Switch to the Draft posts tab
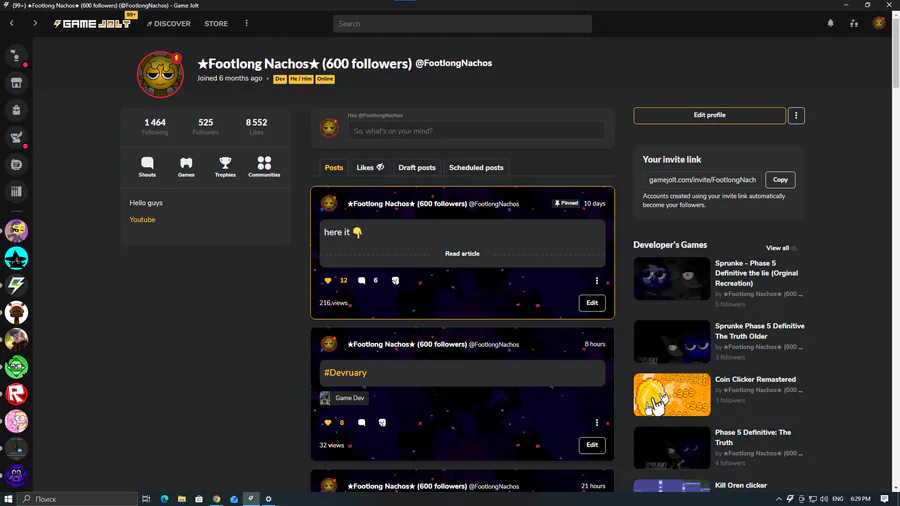This screenshot has height=506, width=900. coord(417,168)
